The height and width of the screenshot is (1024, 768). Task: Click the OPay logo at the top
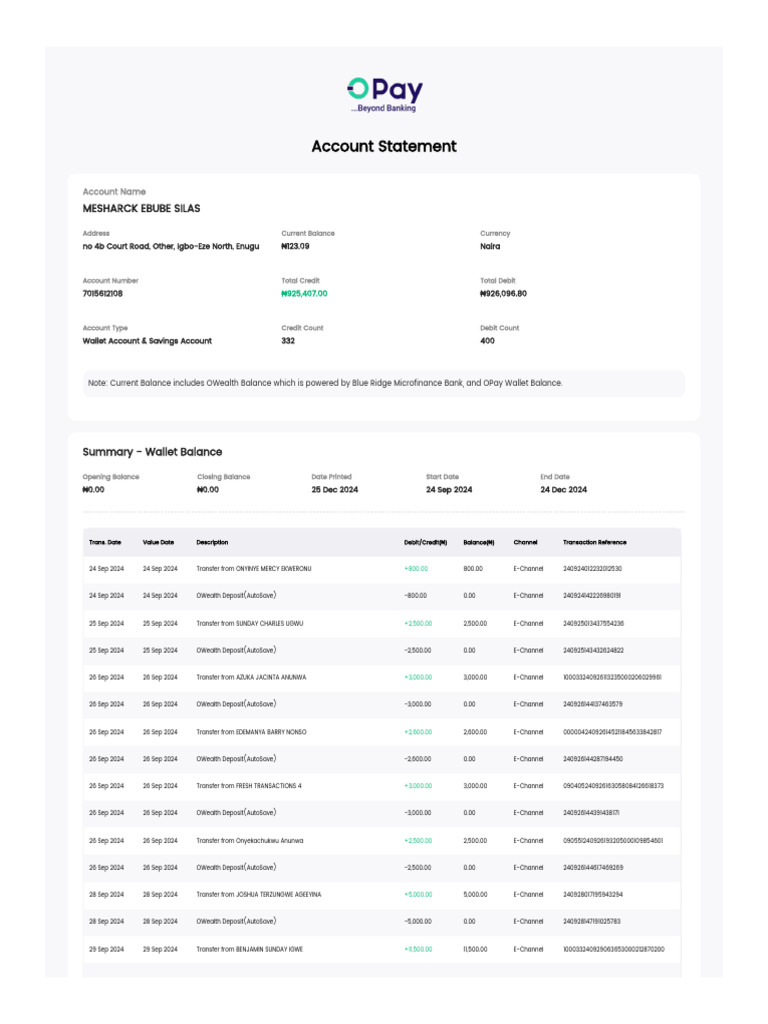[x=384, y=94]
